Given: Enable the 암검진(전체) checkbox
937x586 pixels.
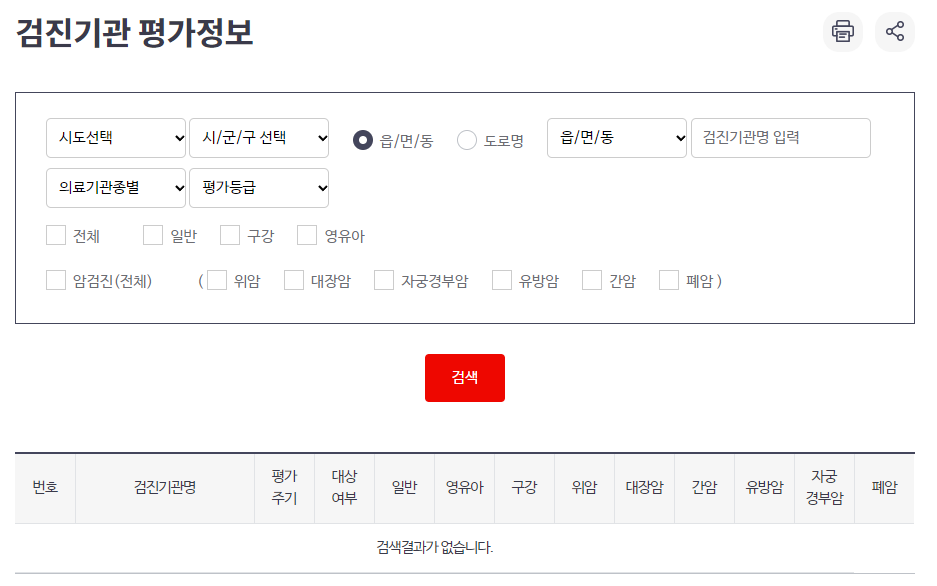Looking at the screenshot, I should point(55,280).
